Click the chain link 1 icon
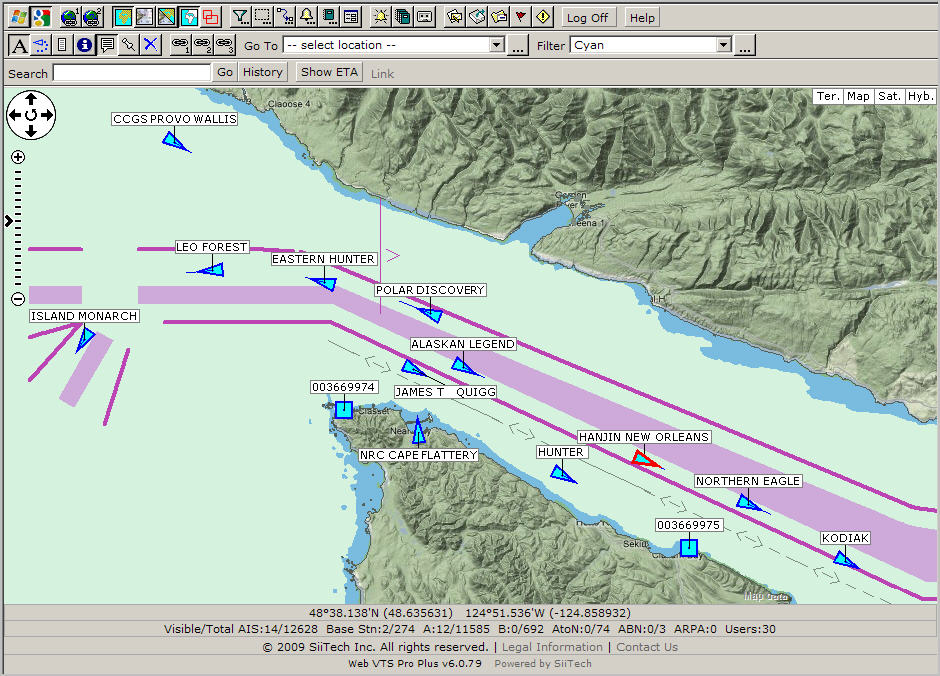The width and height of the screenshot is (940, 676). pos(180,45)
